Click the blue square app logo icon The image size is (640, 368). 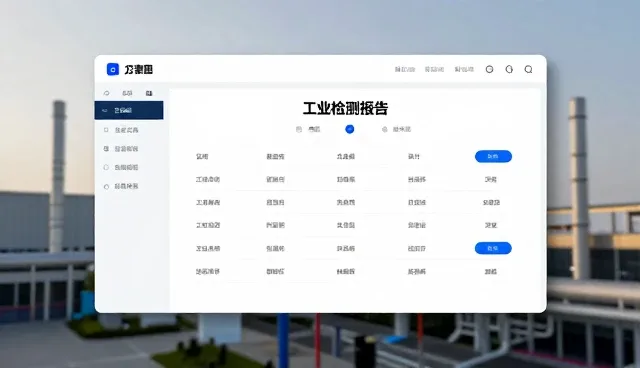coord(113,69)
